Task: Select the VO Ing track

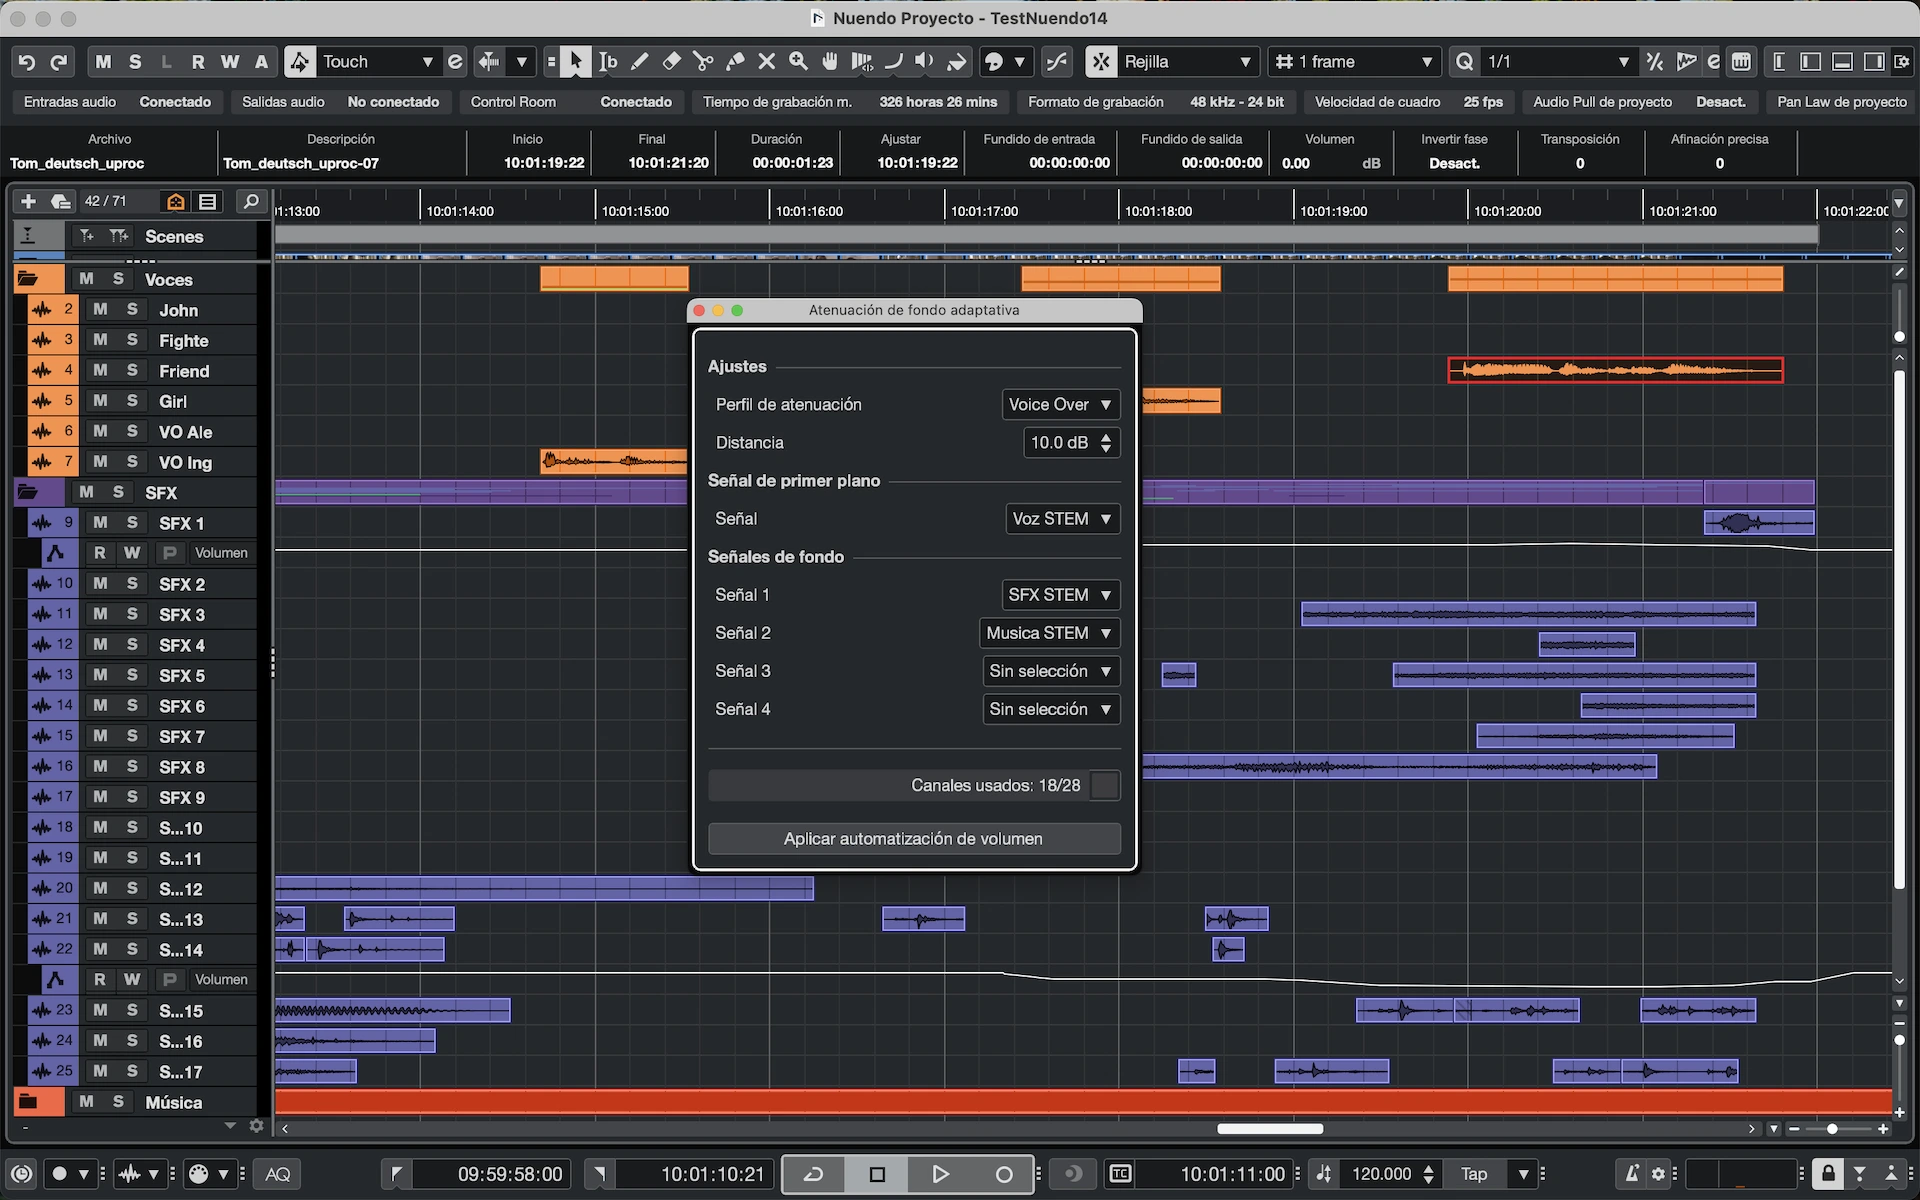Action: point(186,462)
